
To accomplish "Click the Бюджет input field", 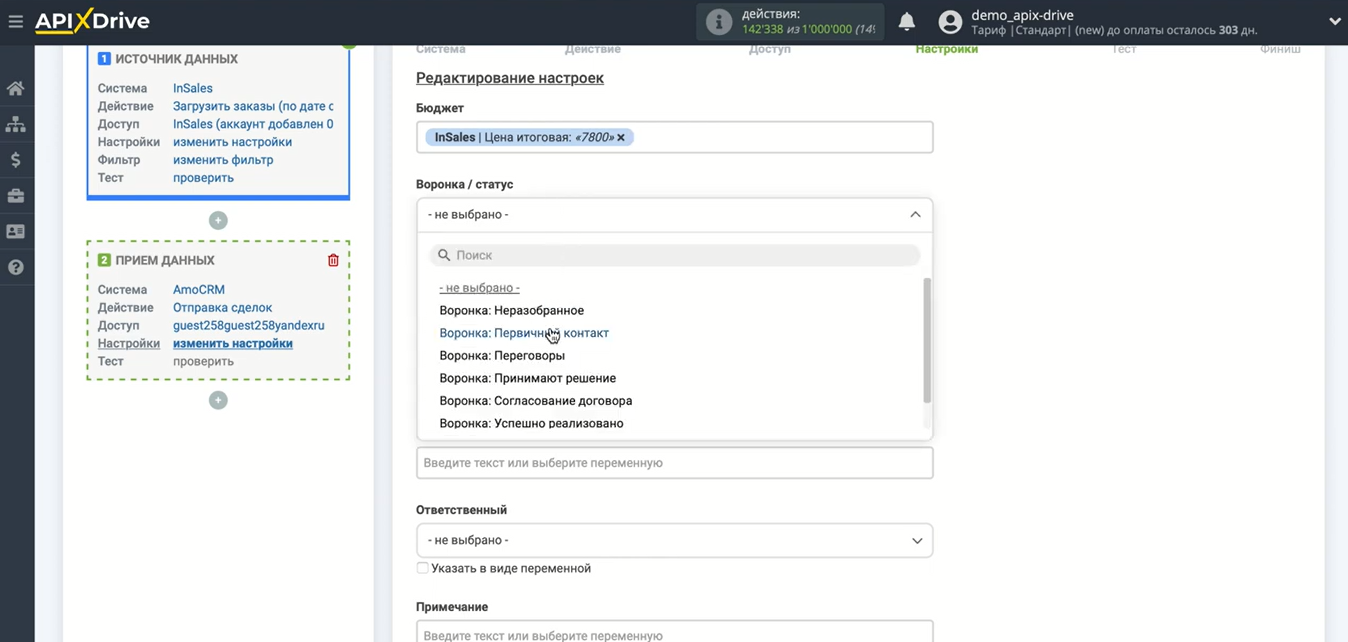I will (x=674, y=137).
